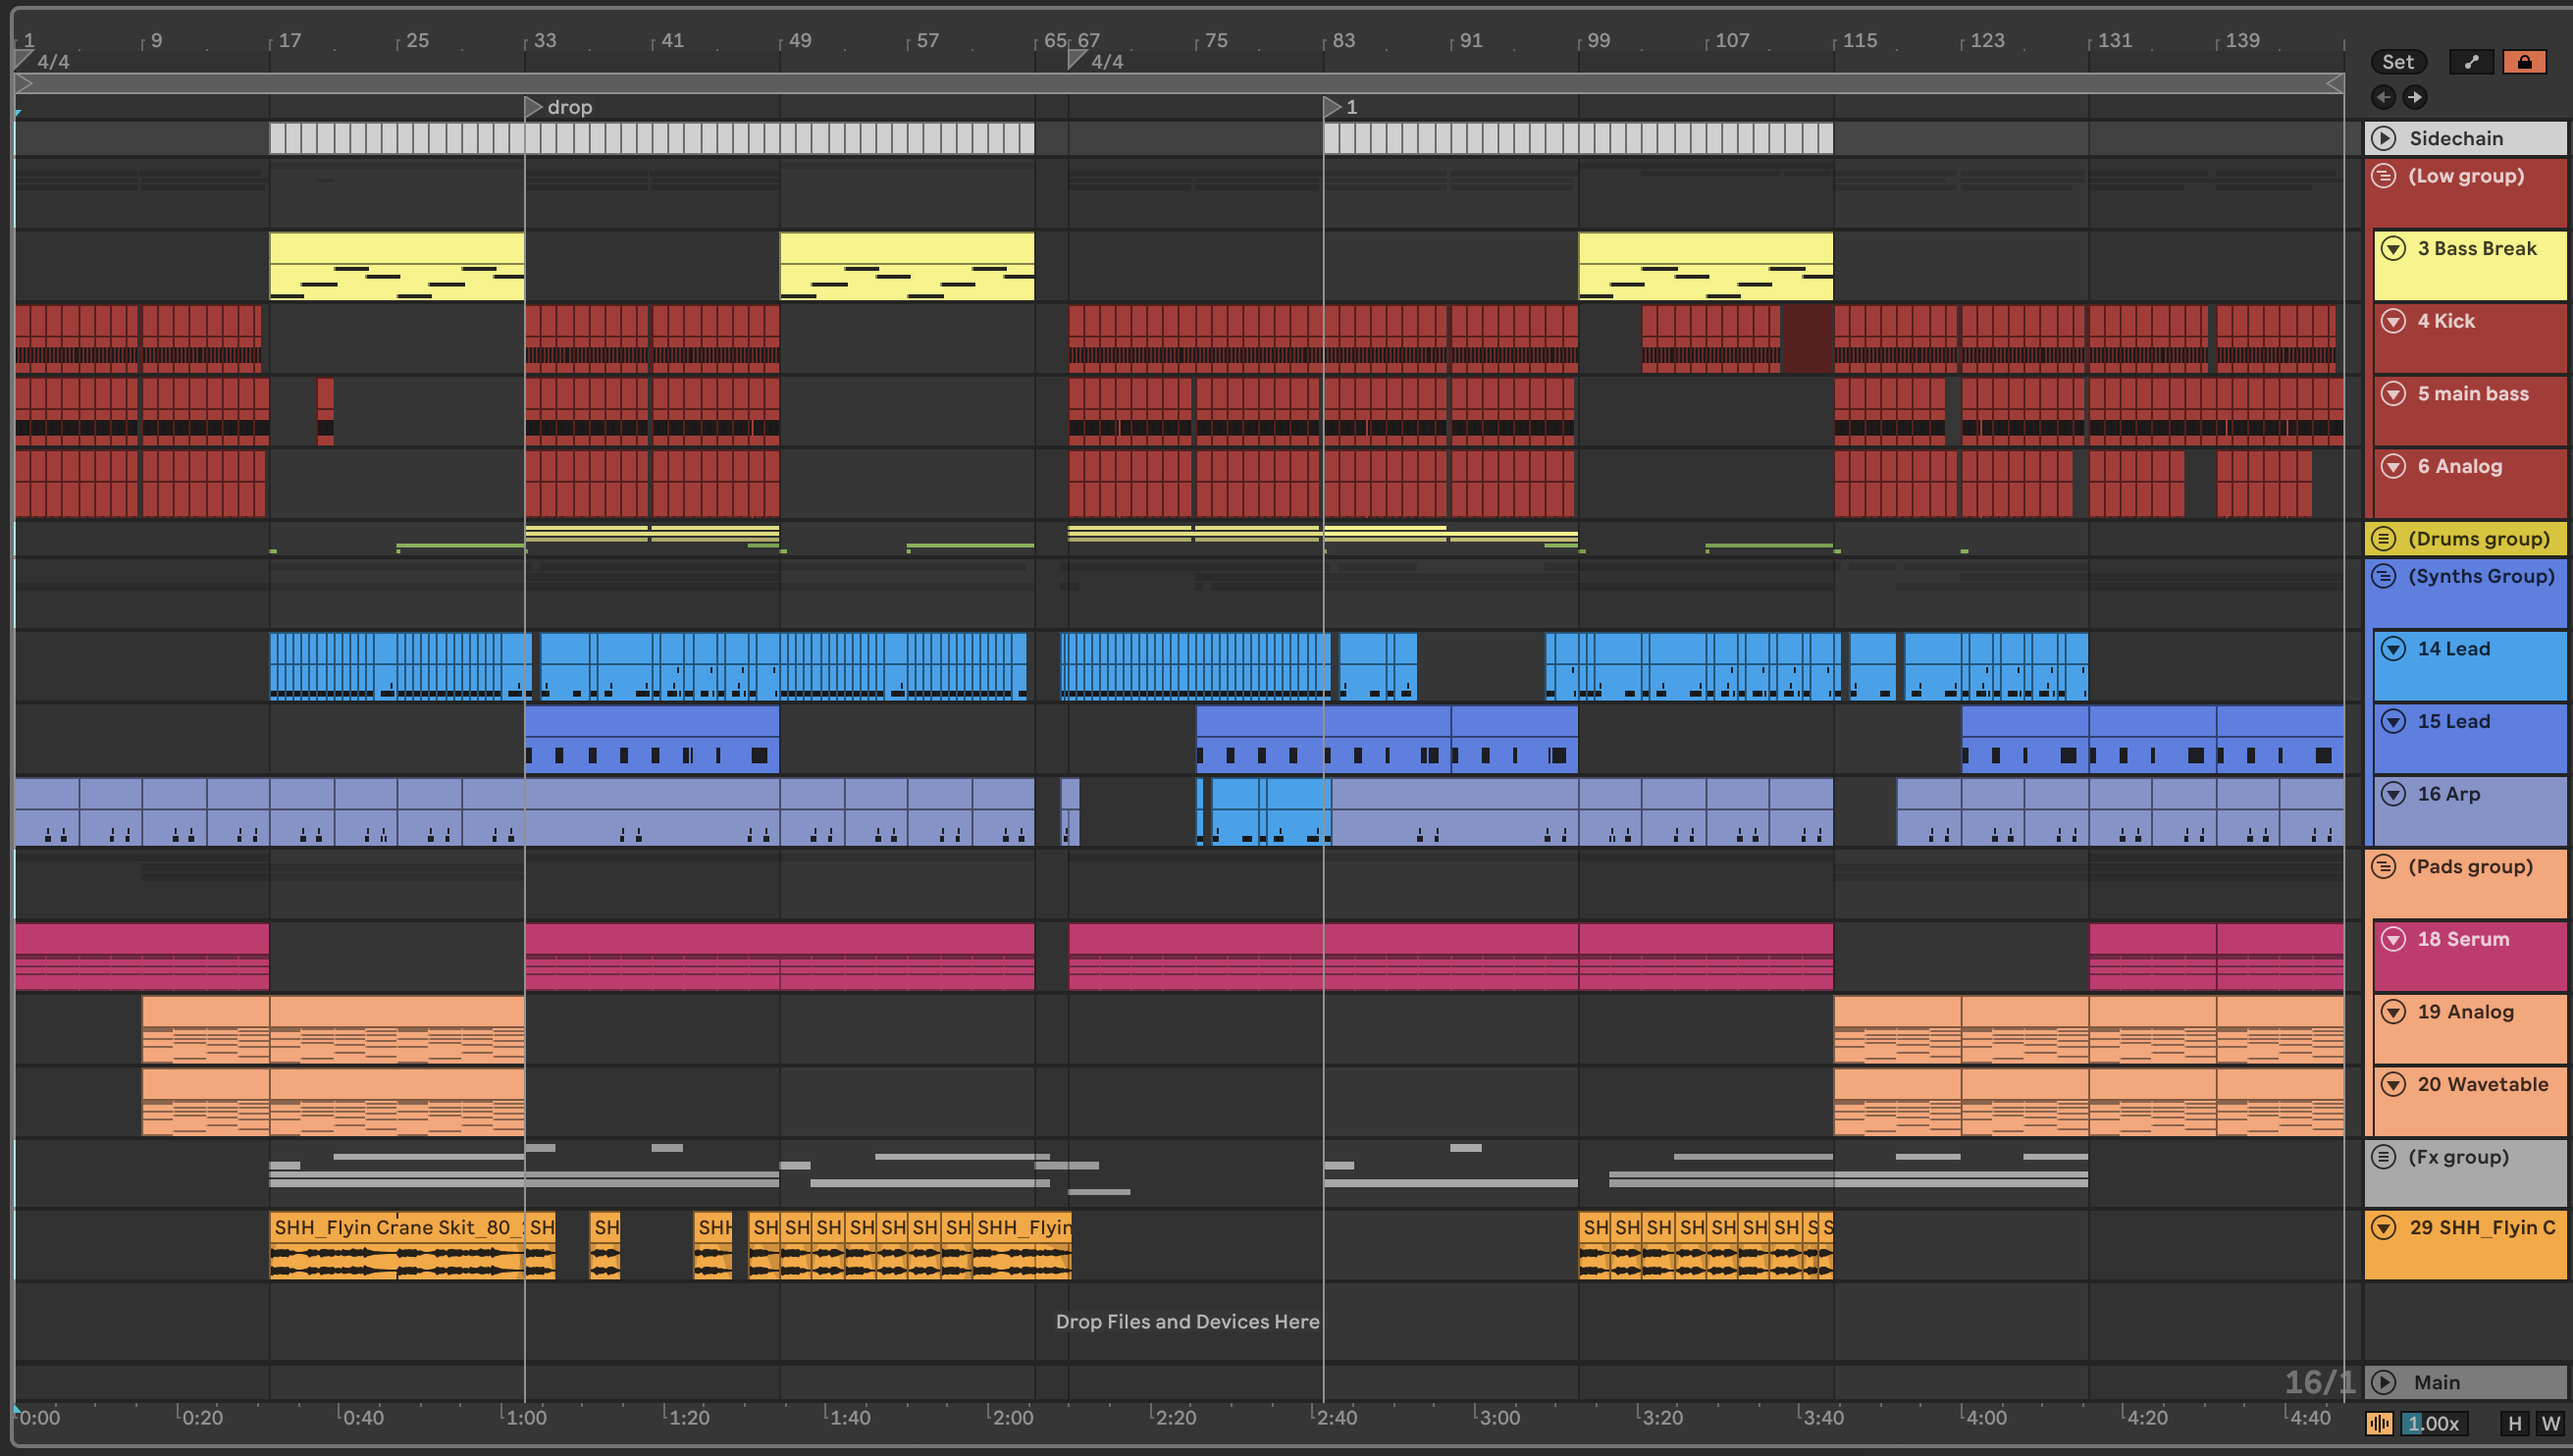Click the 'drop' locator marker
This screenshot has width=2573, height=1456.
click(535, 107)
